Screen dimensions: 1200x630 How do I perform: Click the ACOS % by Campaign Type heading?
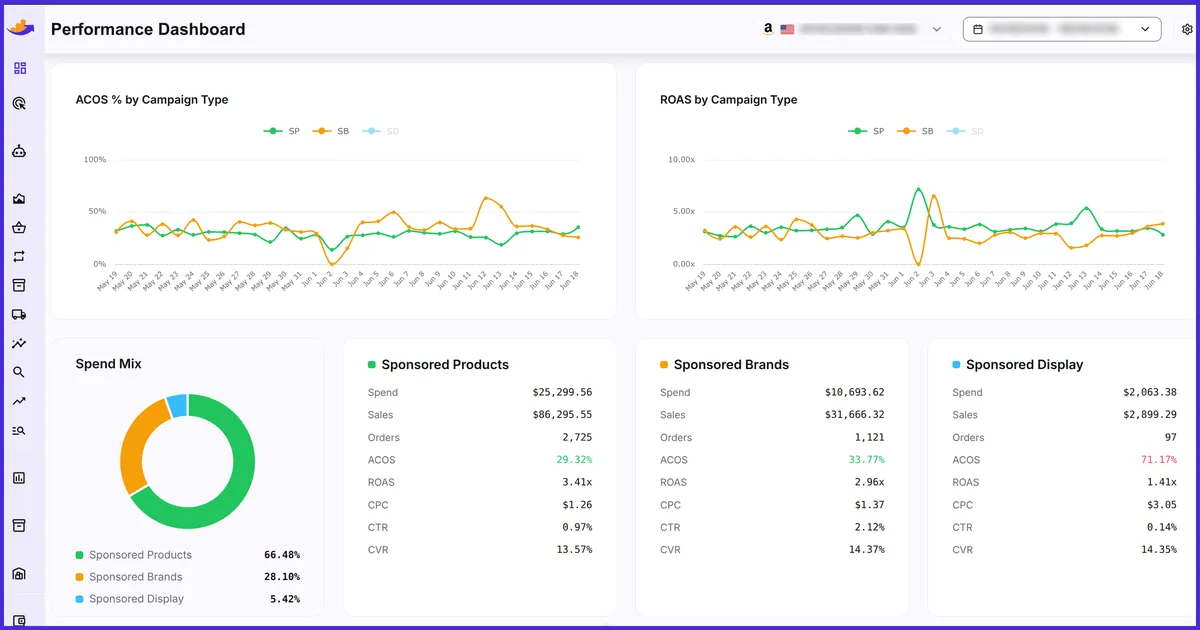point(152,100)
